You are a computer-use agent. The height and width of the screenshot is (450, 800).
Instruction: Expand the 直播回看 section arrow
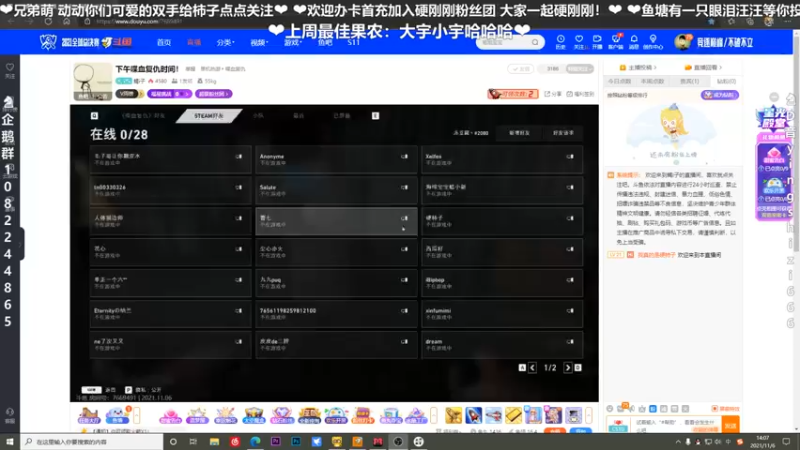coord(720,67)
